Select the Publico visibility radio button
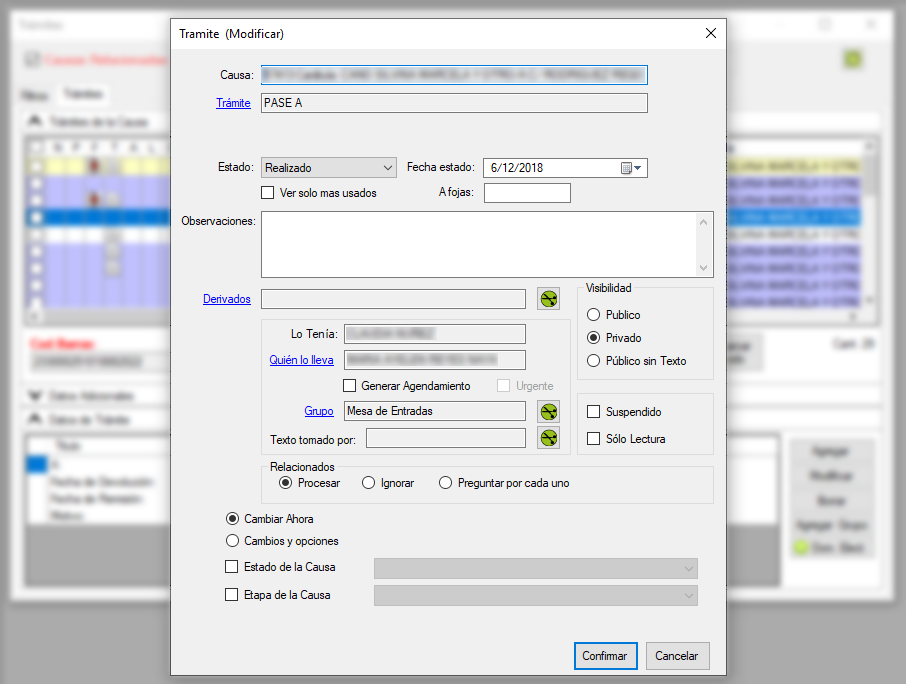The height and width of the screenshot is (684, 906). click(594, 315)
